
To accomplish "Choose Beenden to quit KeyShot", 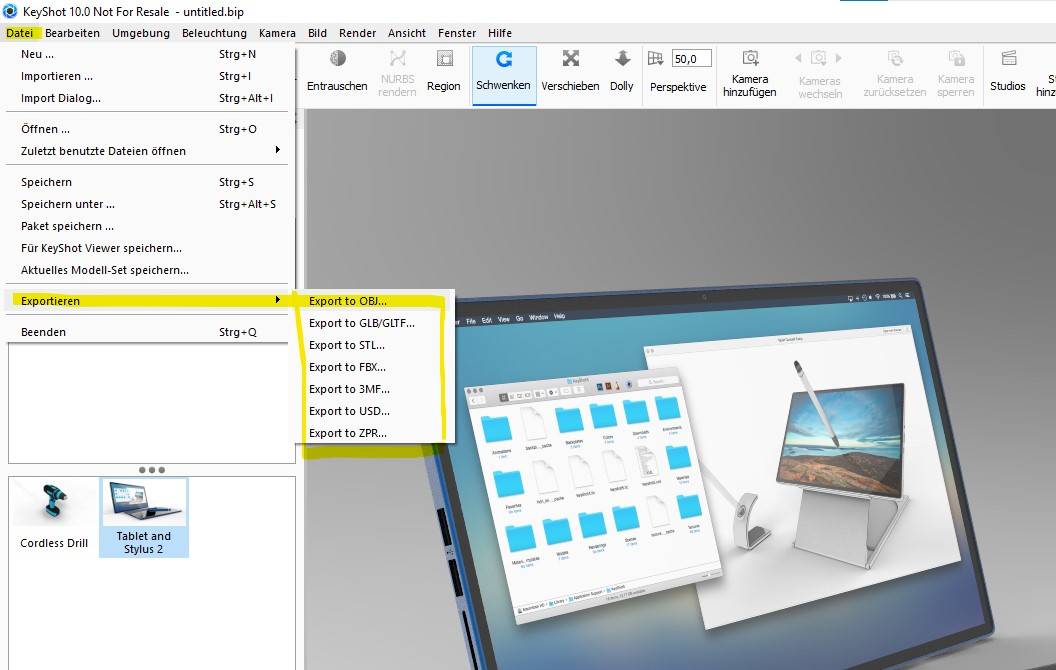I will pos(147,332).
